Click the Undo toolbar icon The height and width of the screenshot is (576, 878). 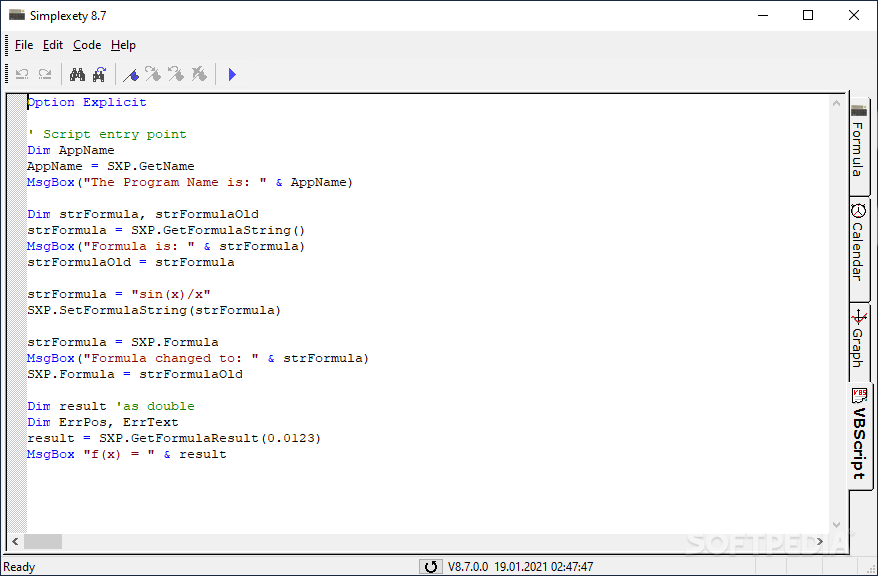click(x=22, y=74)
